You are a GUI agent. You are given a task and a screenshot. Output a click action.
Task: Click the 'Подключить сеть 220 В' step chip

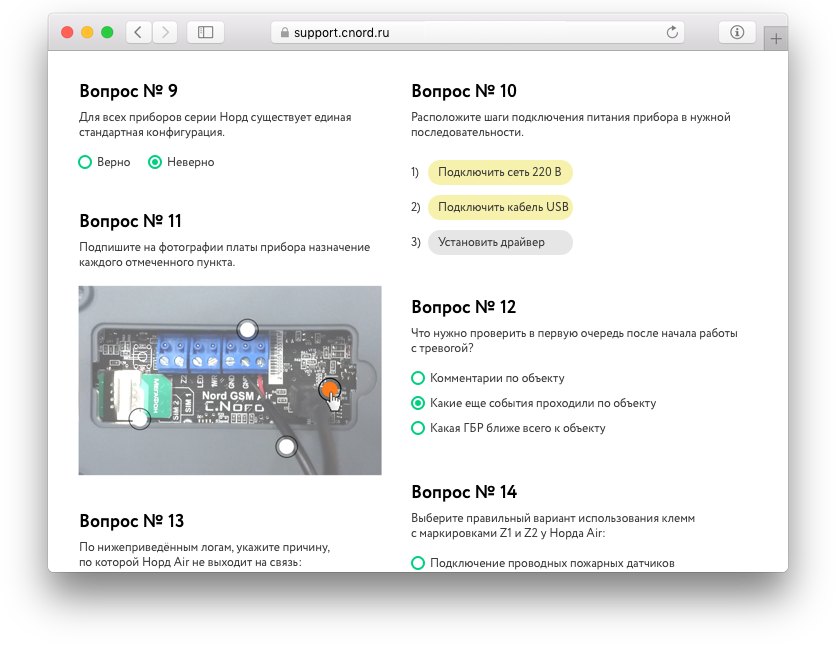tap(500, 172)
